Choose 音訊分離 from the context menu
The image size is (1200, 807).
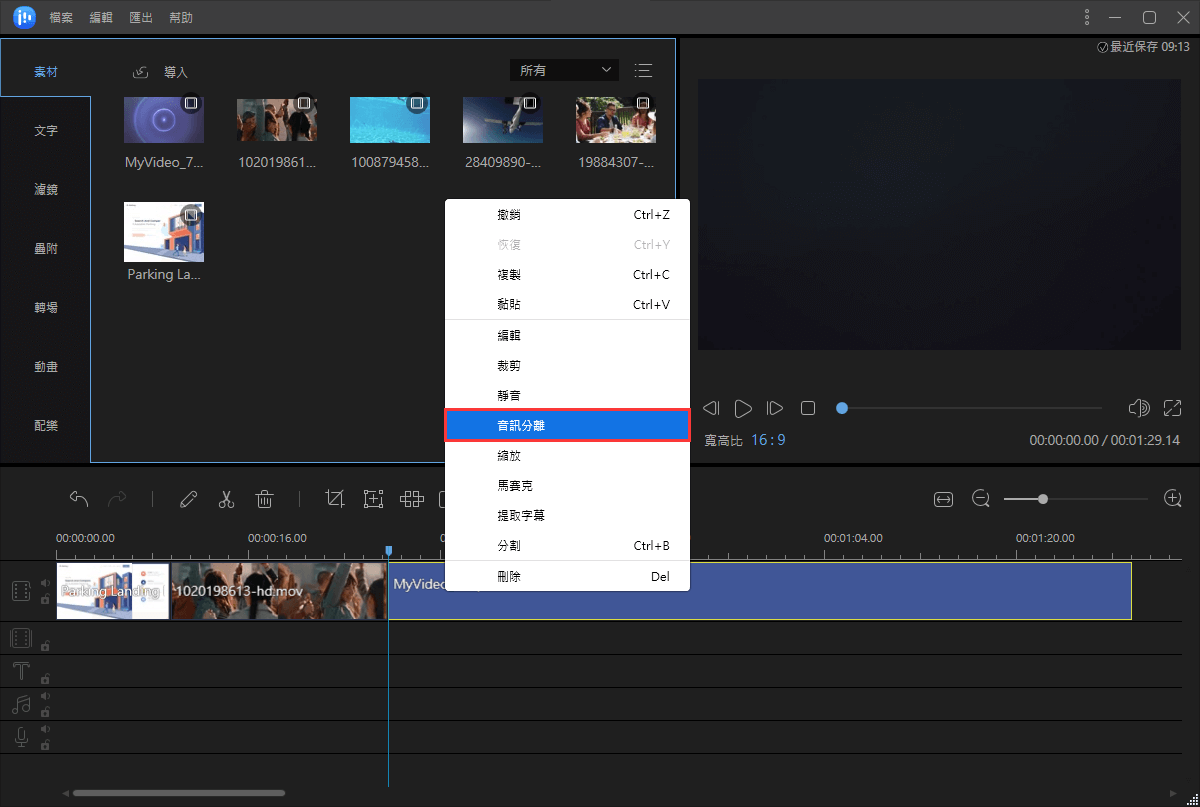[x=567, y=425]
